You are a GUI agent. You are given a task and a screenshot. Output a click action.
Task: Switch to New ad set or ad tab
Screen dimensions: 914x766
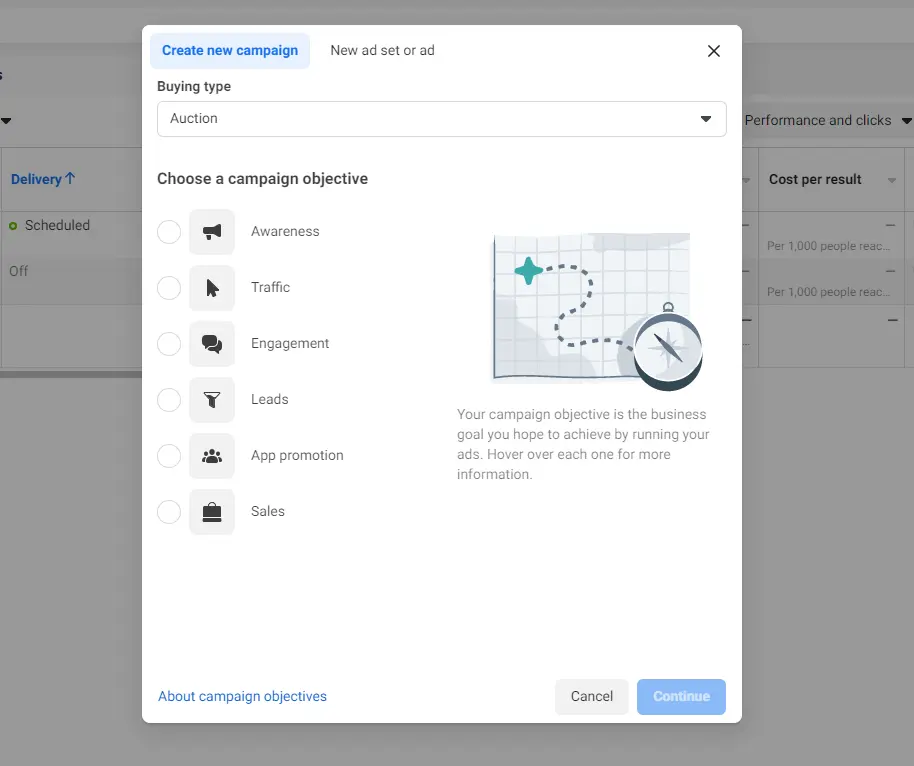[x=382, y=51]
